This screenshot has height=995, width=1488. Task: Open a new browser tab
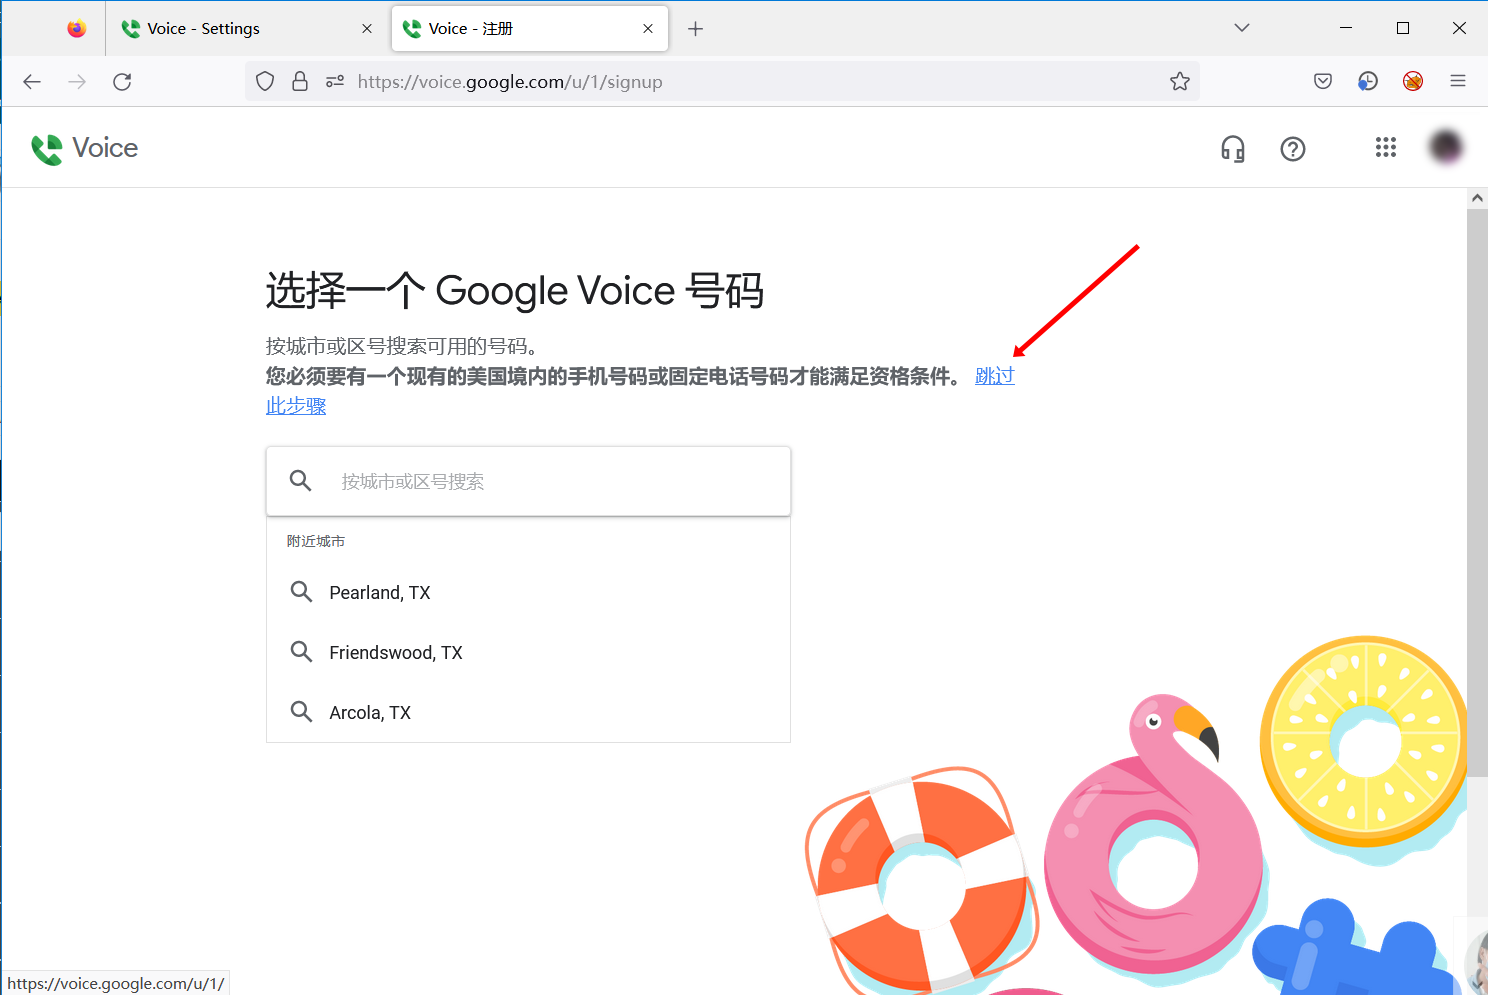[x=696, y=29]
